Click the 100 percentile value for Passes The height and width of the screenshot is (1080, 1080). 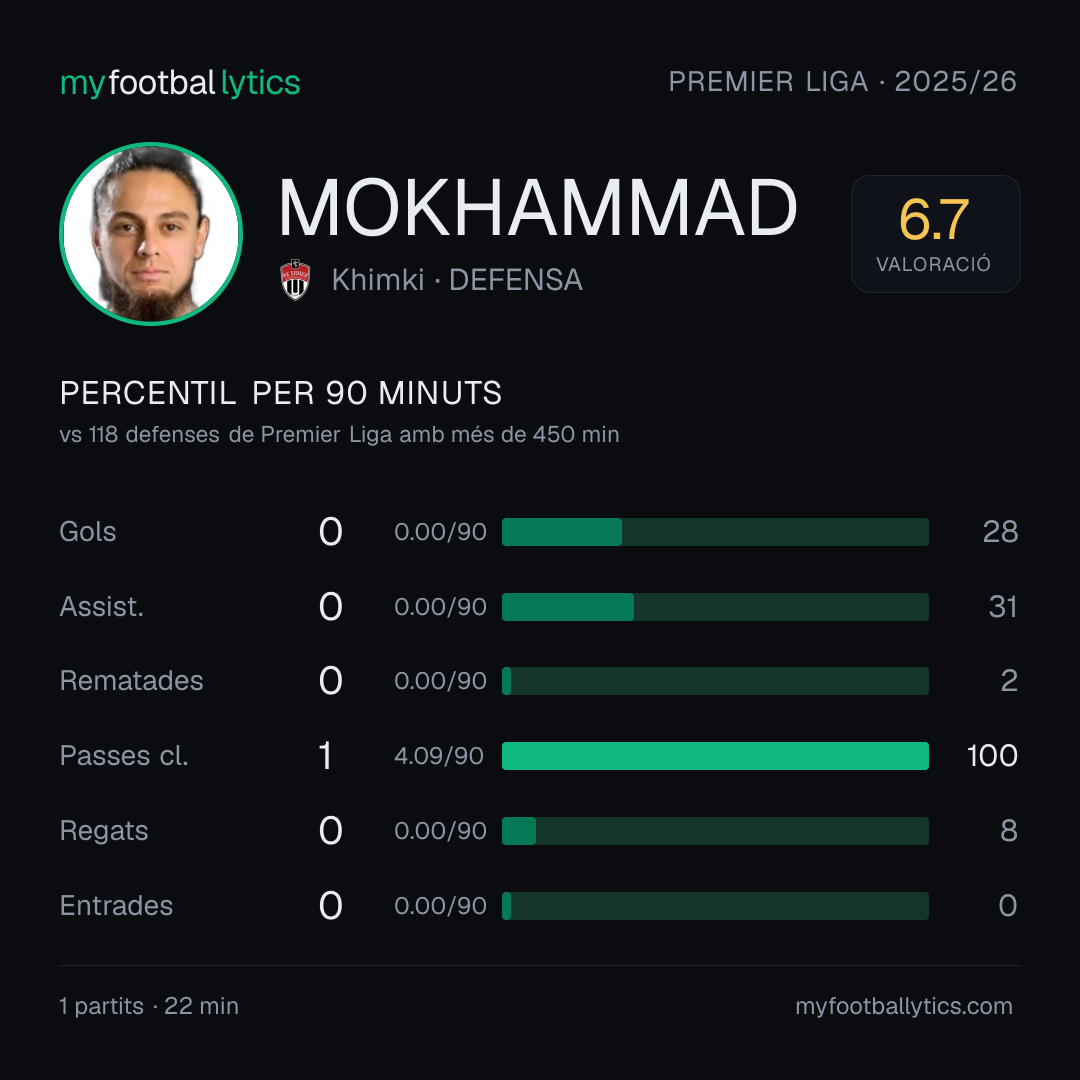(x=992, y=756)
